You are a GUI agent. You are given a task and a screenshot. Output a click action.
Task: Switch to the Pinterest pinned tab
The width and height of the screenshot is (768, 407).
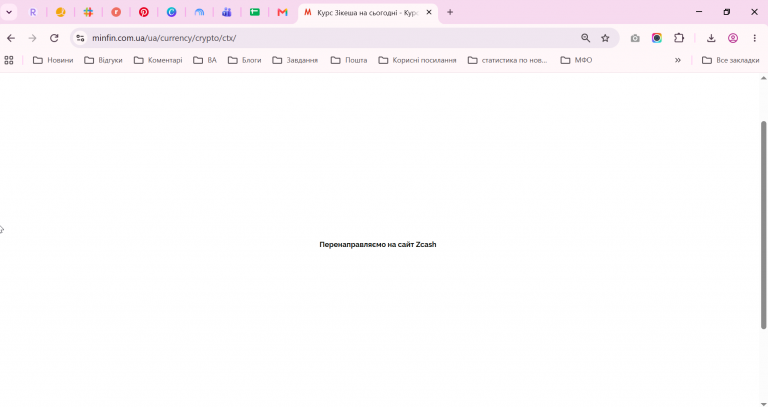pyautogui.click(x=144, y=12)
